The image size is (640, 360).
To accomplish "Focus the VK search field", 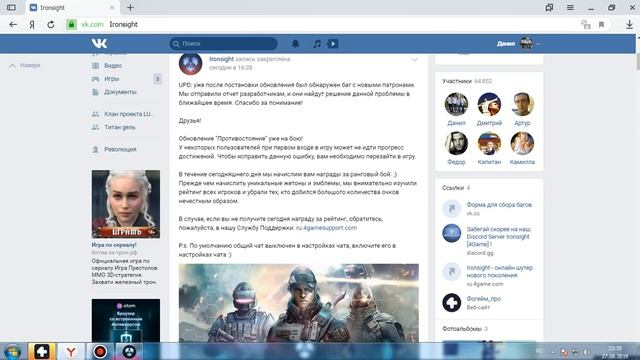I will [x=223, y=44].
